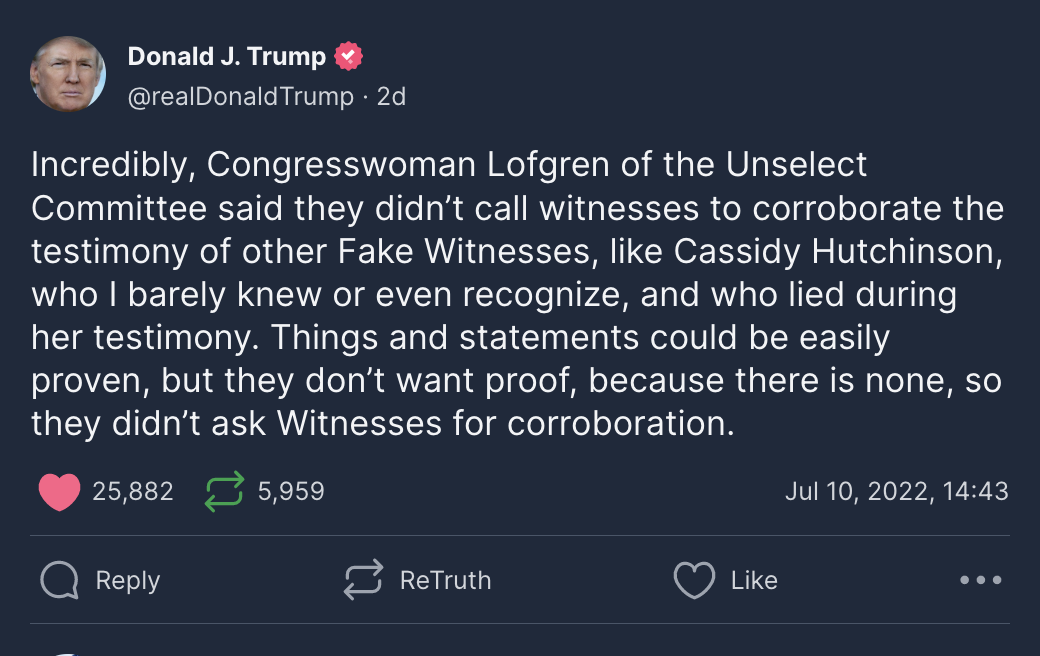
Task: Click the next post's partial avatar
Action: [66, 653]
